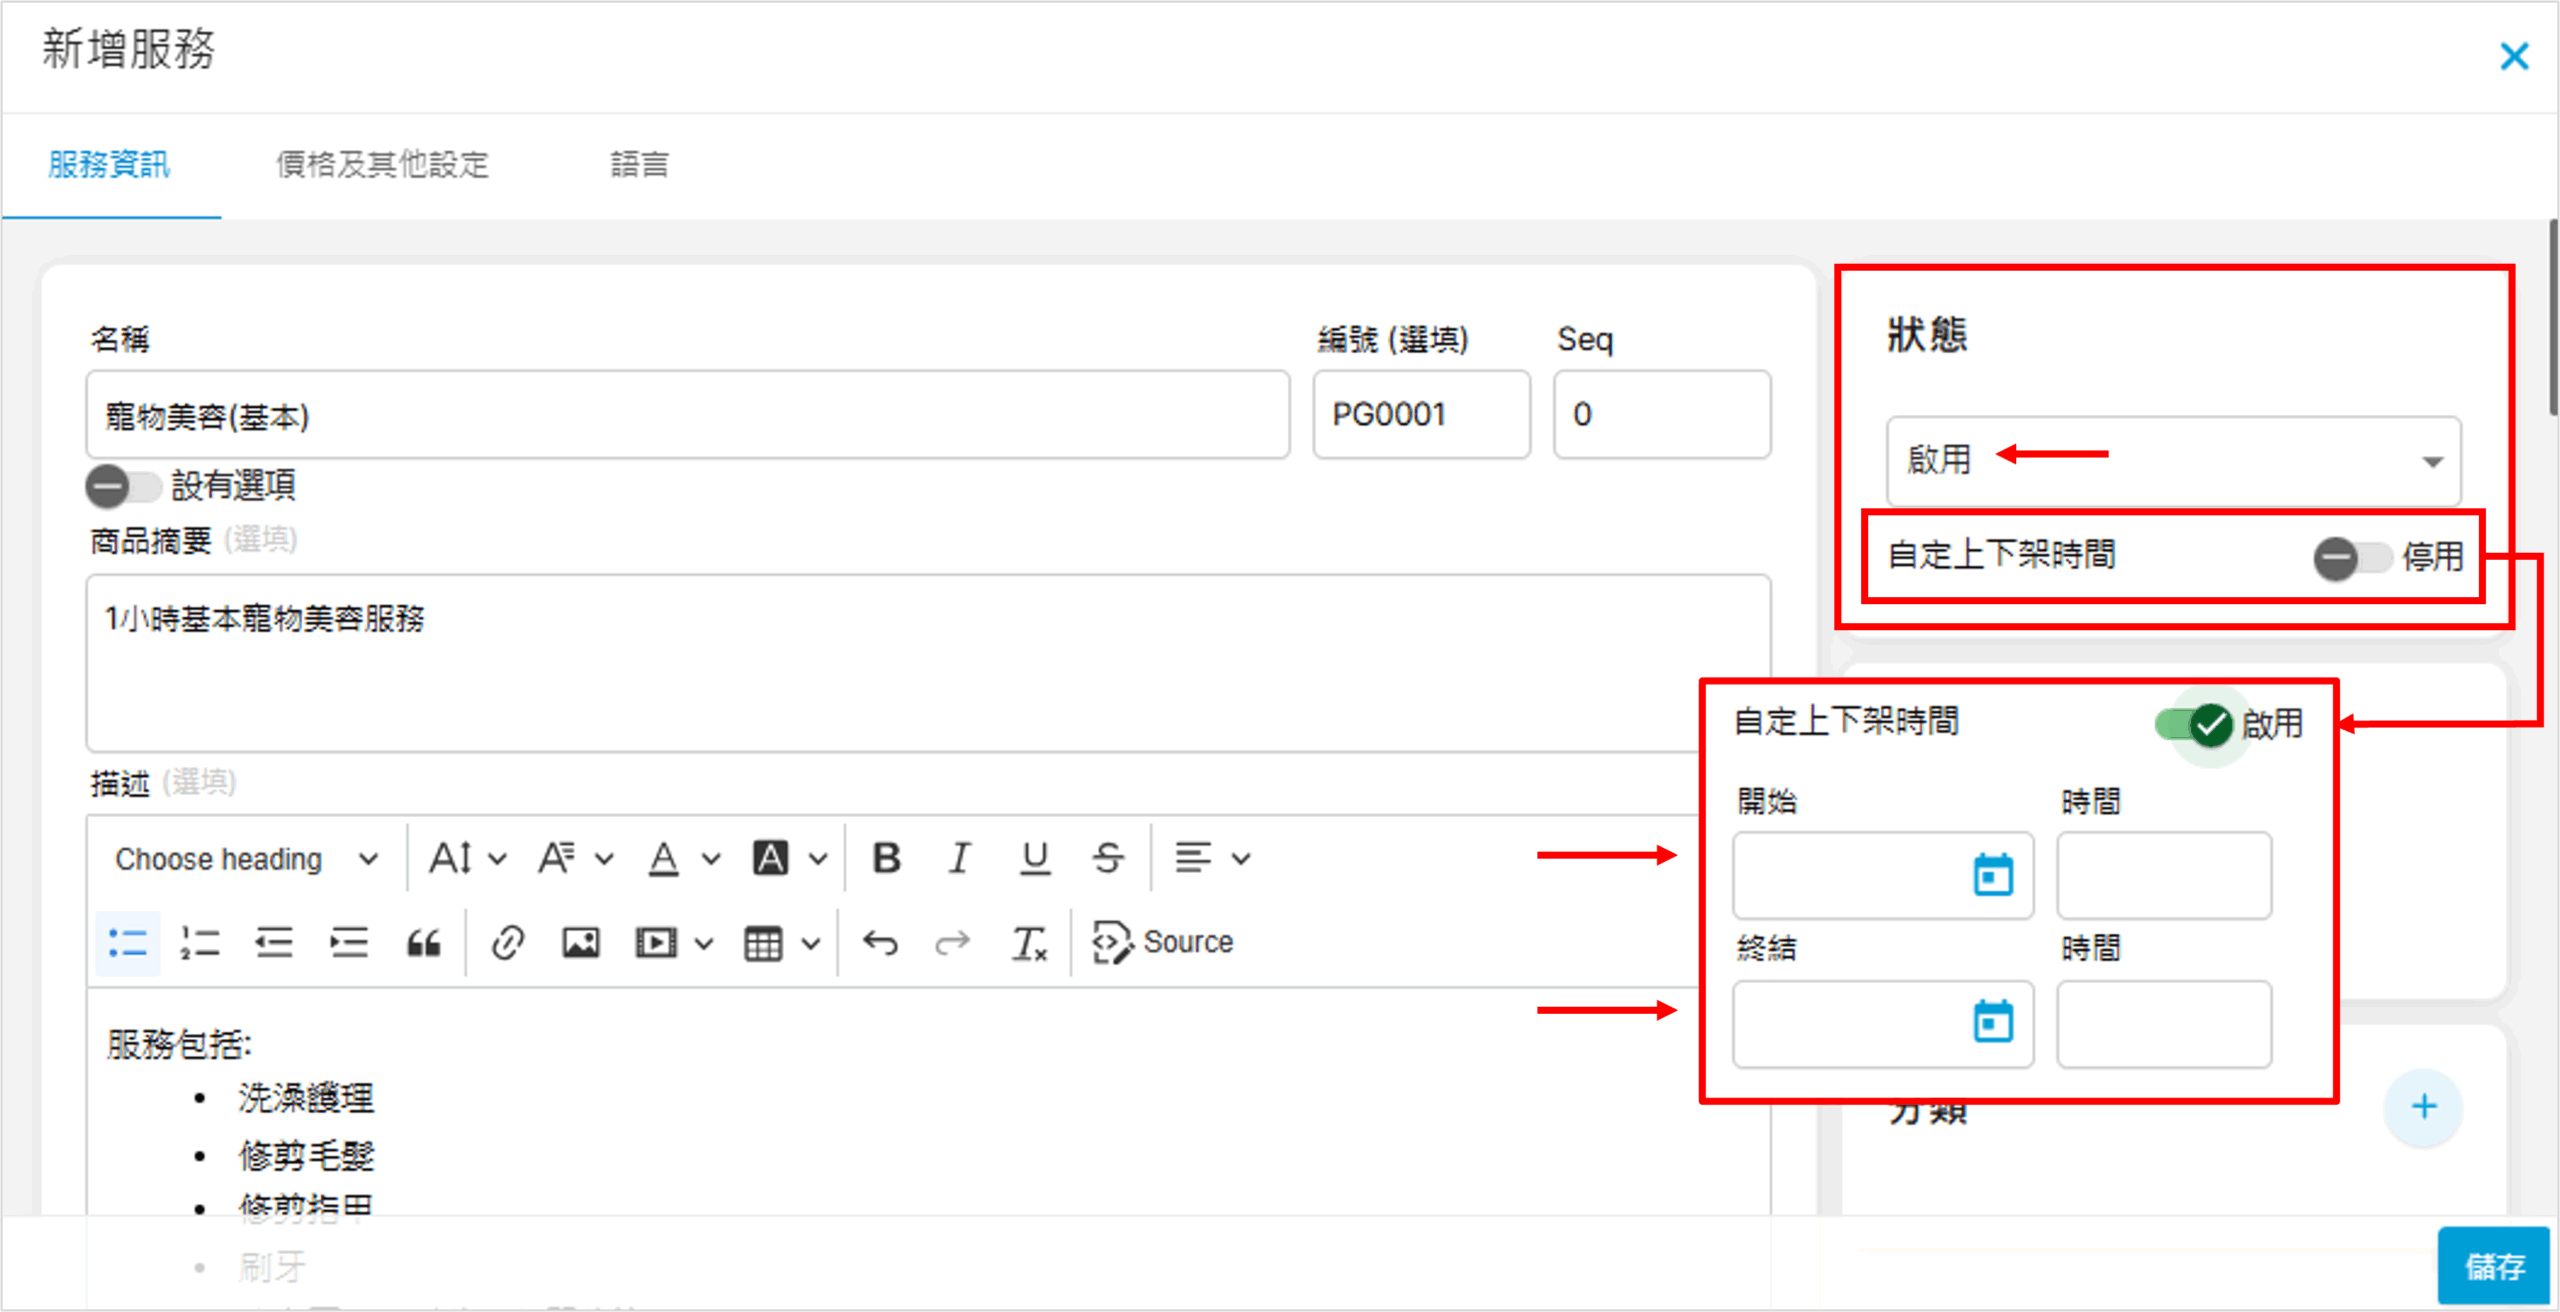Click the Source editing button
This screenshot has height=1312, width=2560.
coord(1162,942)
